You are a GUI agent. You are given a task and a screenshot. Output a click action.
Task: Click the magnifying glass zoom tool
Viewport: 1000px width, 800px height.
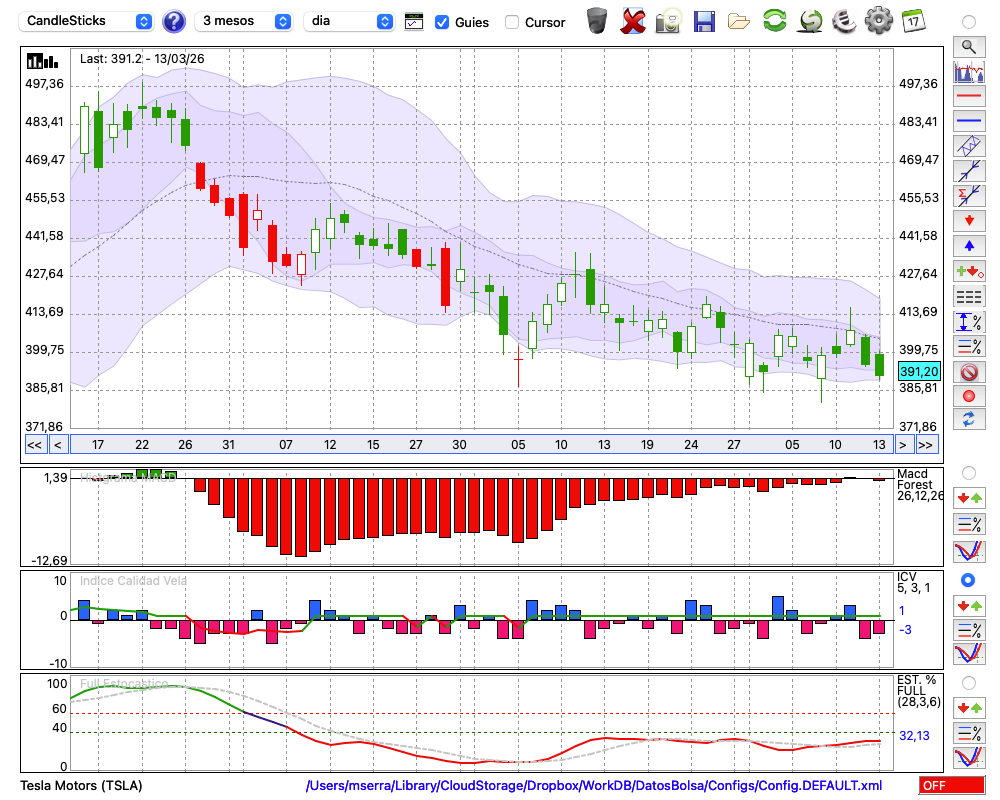968,46
